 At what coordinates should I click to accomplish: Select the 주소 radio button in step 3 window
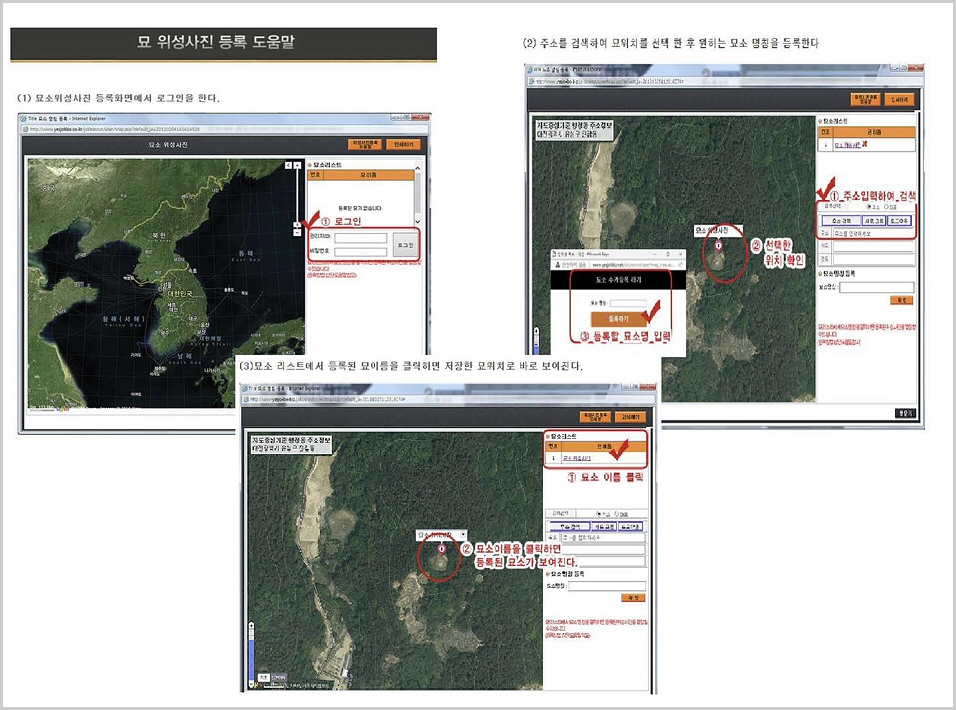(599, 514)
